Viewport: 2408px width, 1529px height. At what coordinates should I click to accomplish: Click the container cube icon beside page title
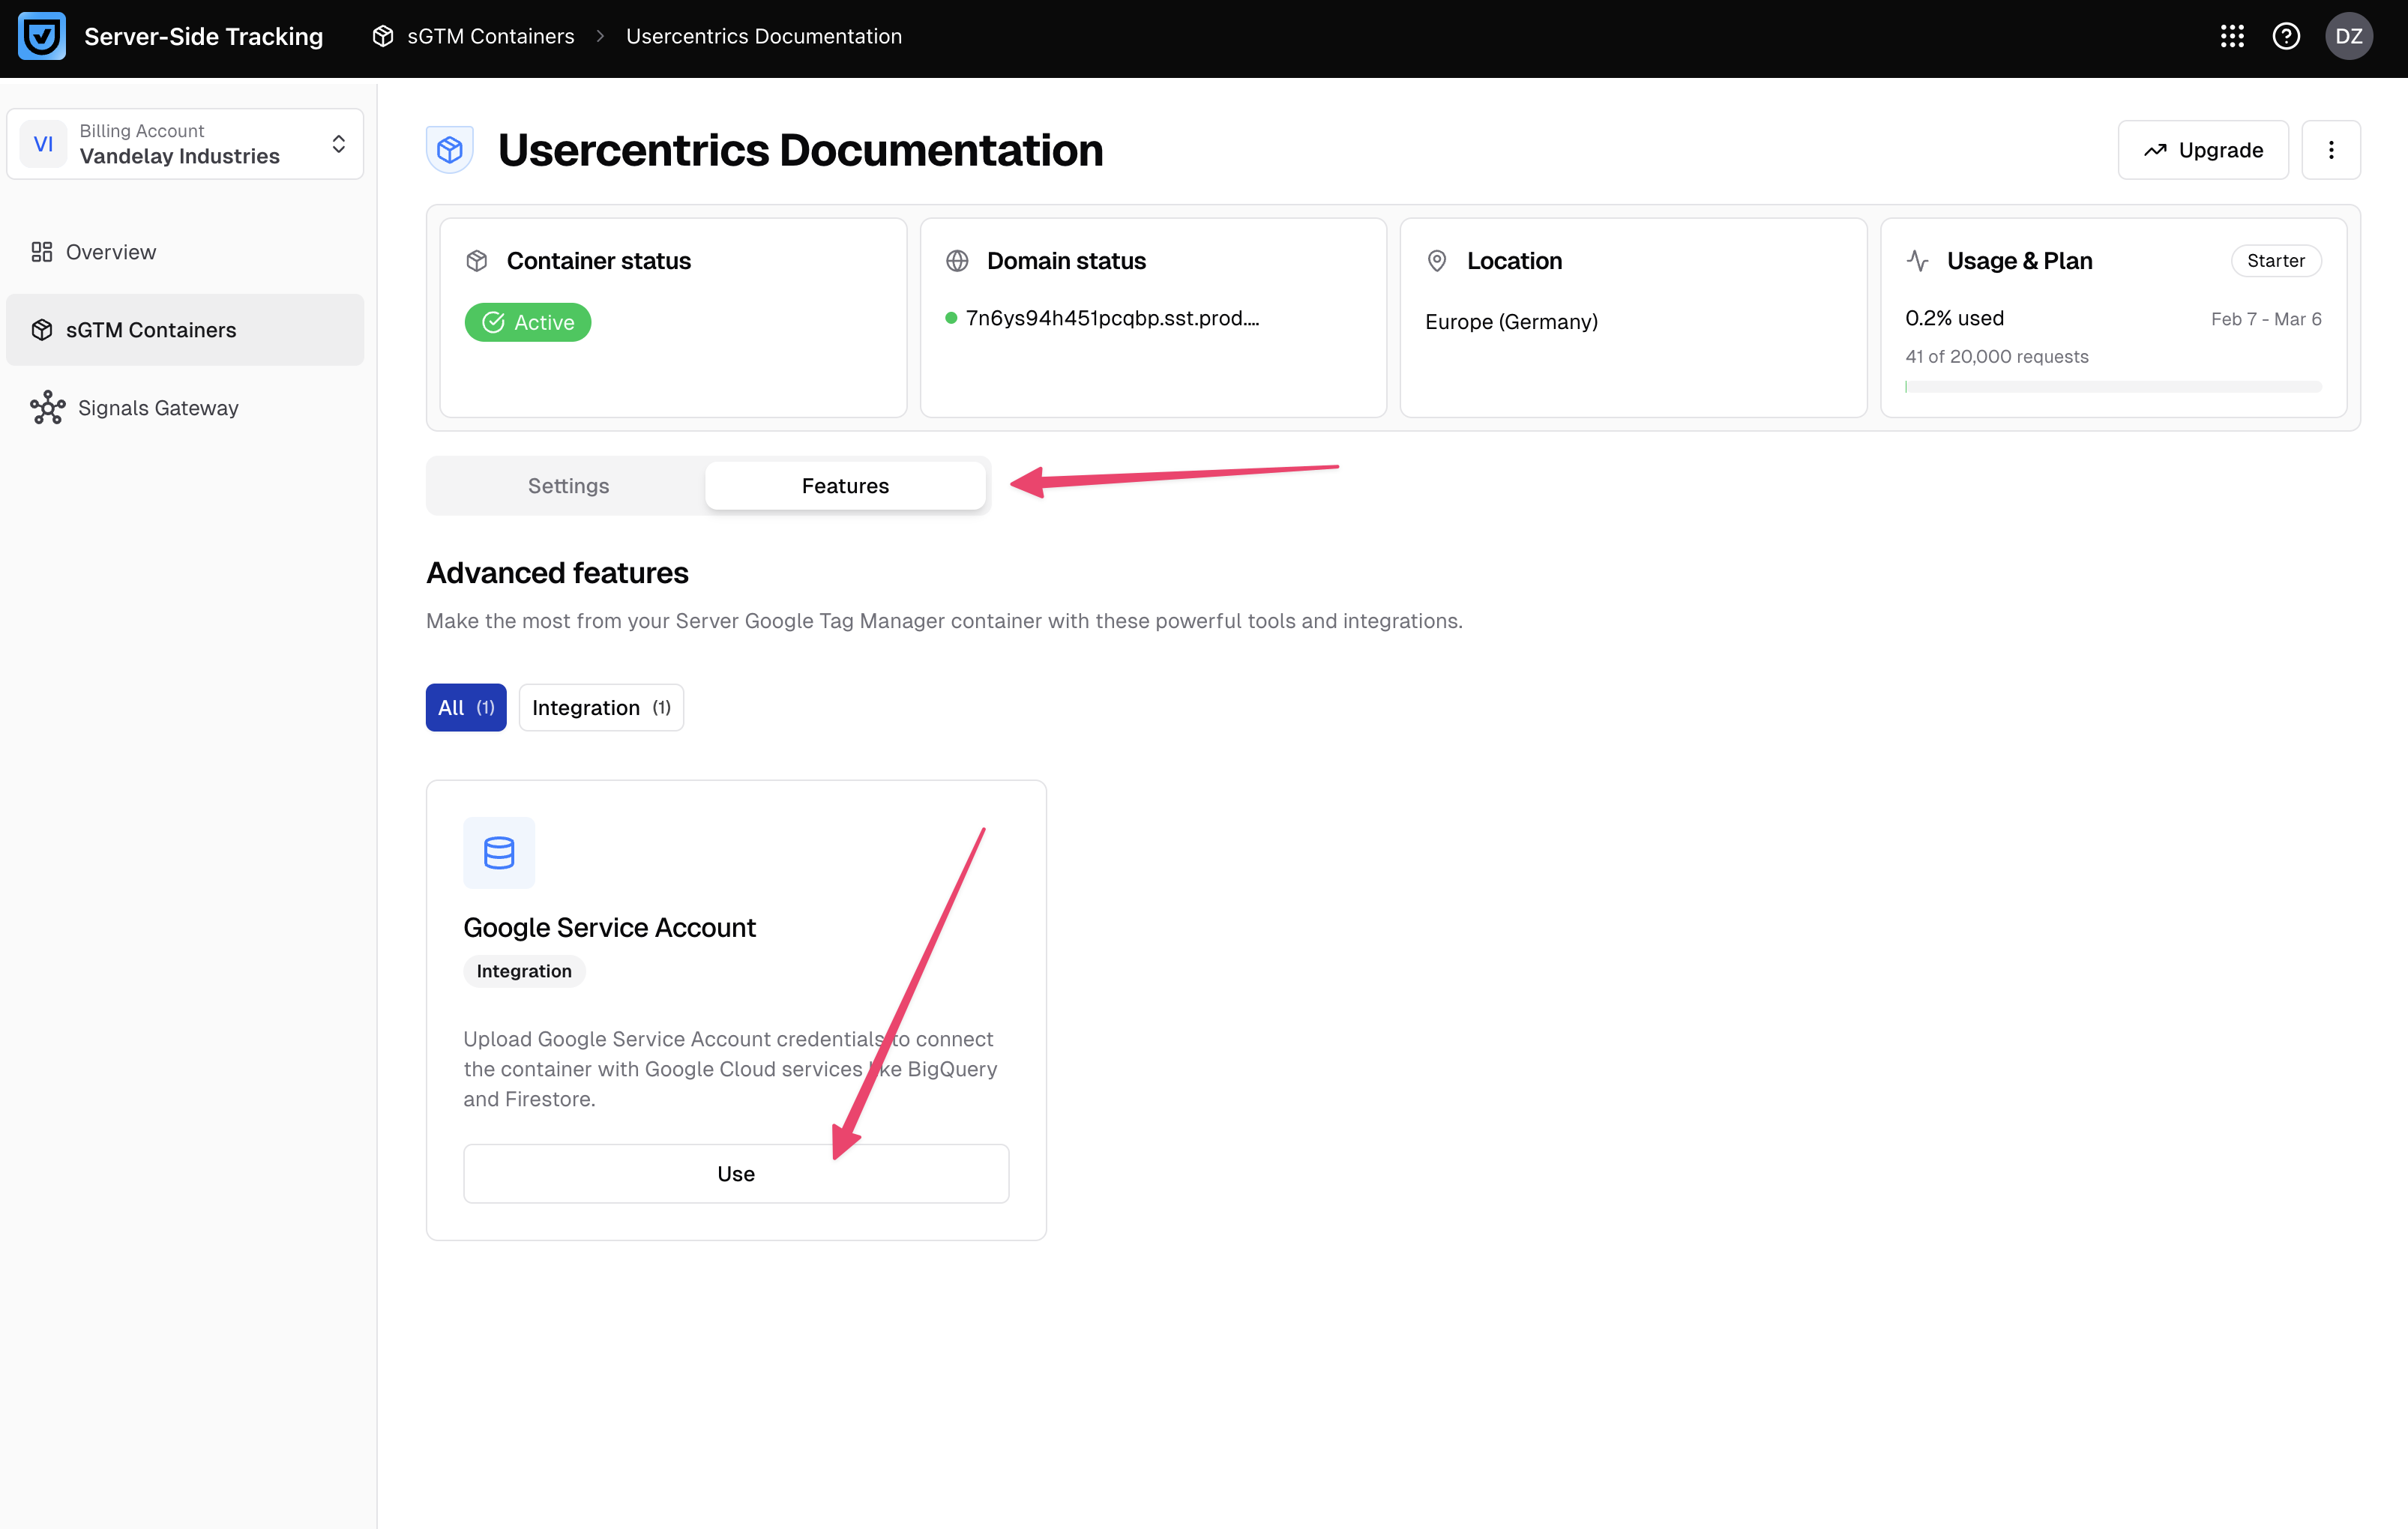click(450, 150)
